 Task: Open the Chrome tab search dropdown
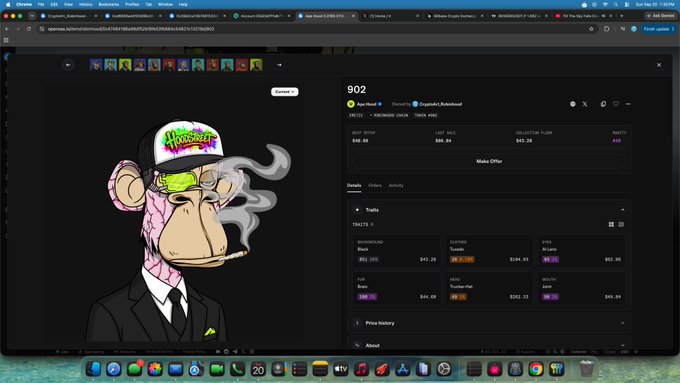[32, 16]
